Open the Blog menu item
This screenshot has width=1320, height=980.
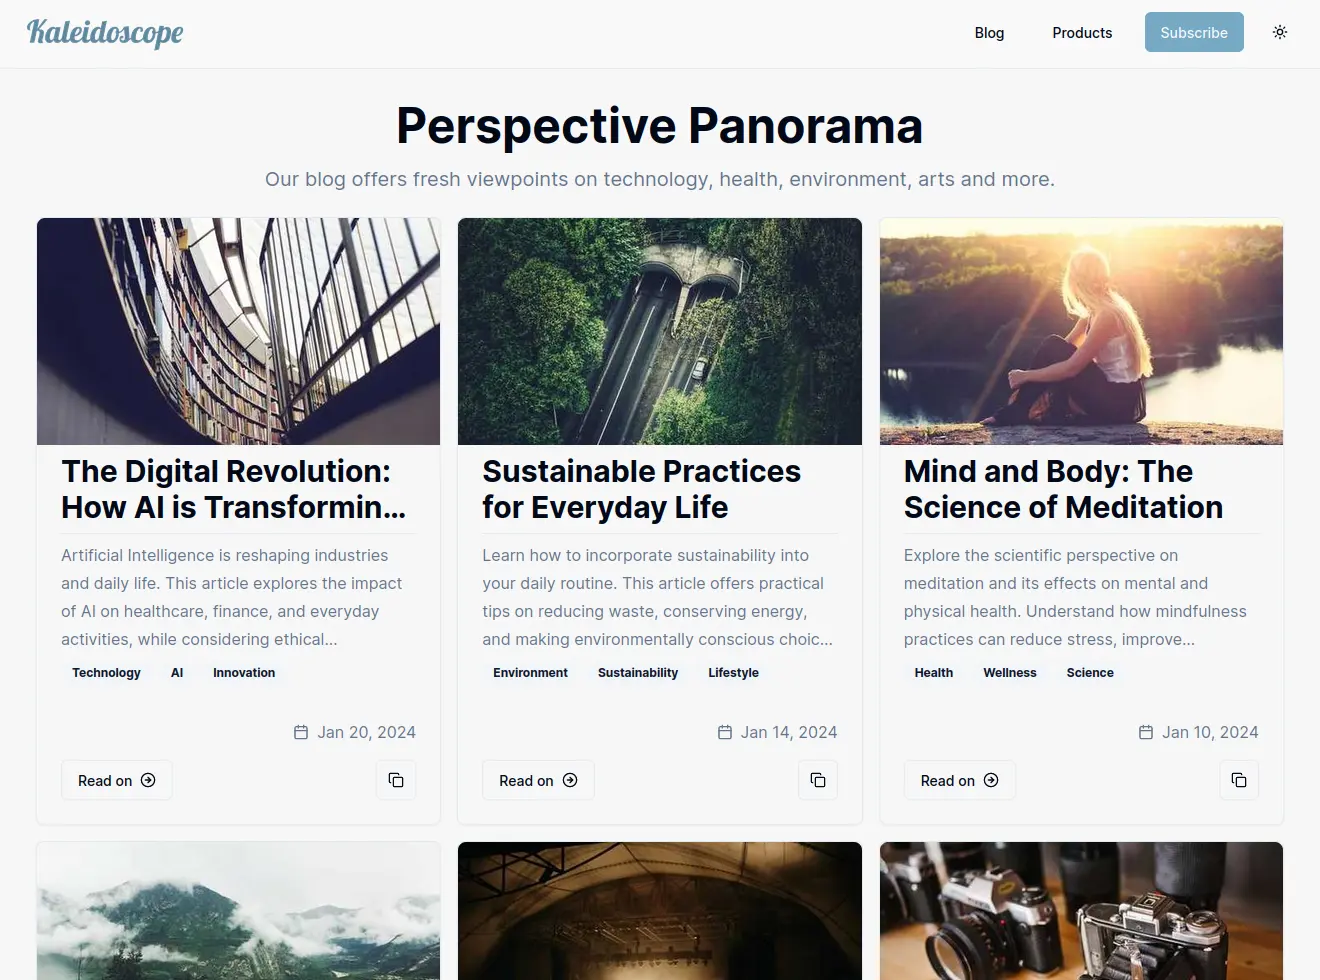[x=989, y=32]
